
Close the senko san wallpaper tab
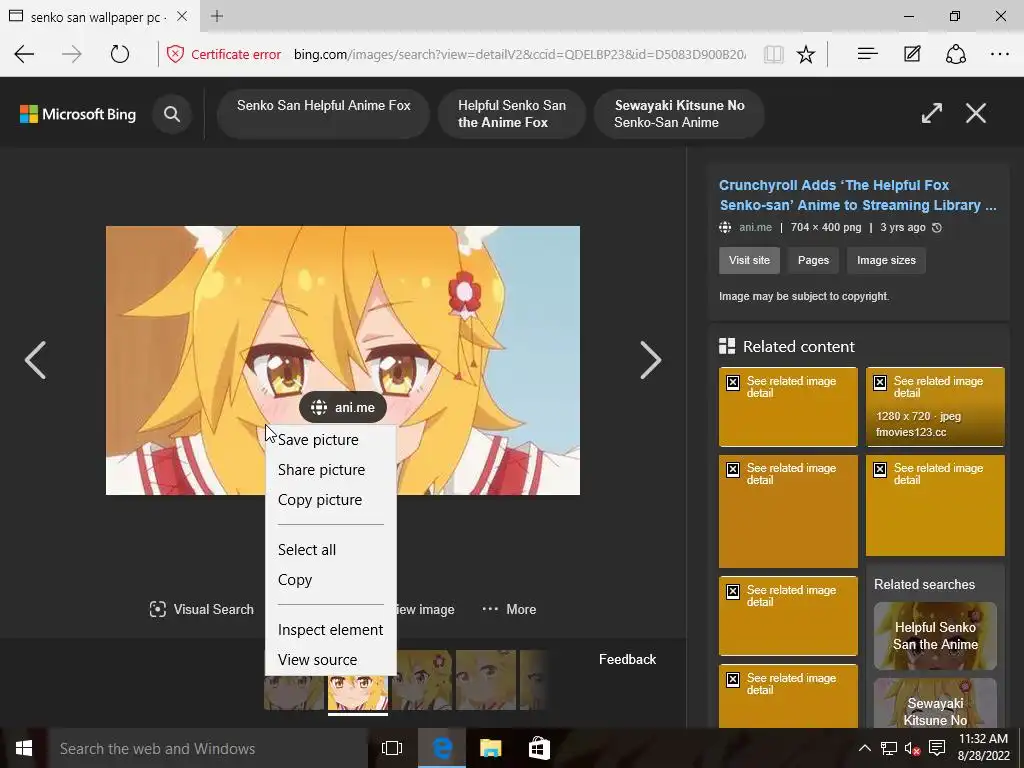pos(182,16)
